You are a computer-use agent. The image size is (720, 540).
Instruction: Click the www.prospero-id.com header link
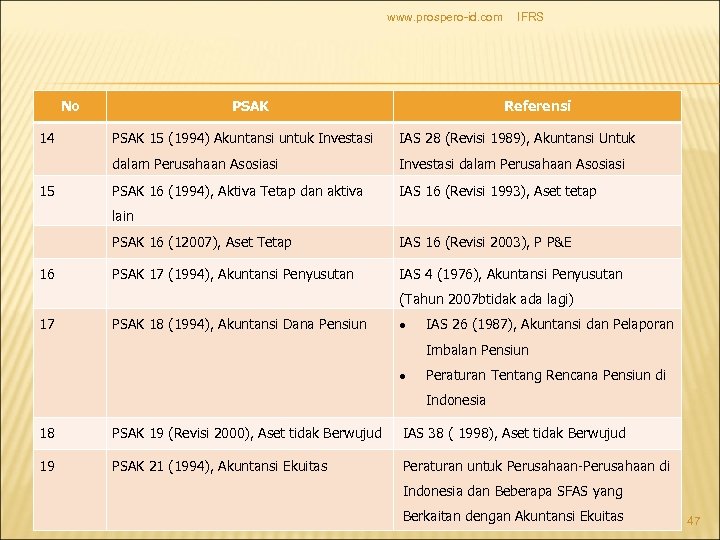tap(444, 17)
